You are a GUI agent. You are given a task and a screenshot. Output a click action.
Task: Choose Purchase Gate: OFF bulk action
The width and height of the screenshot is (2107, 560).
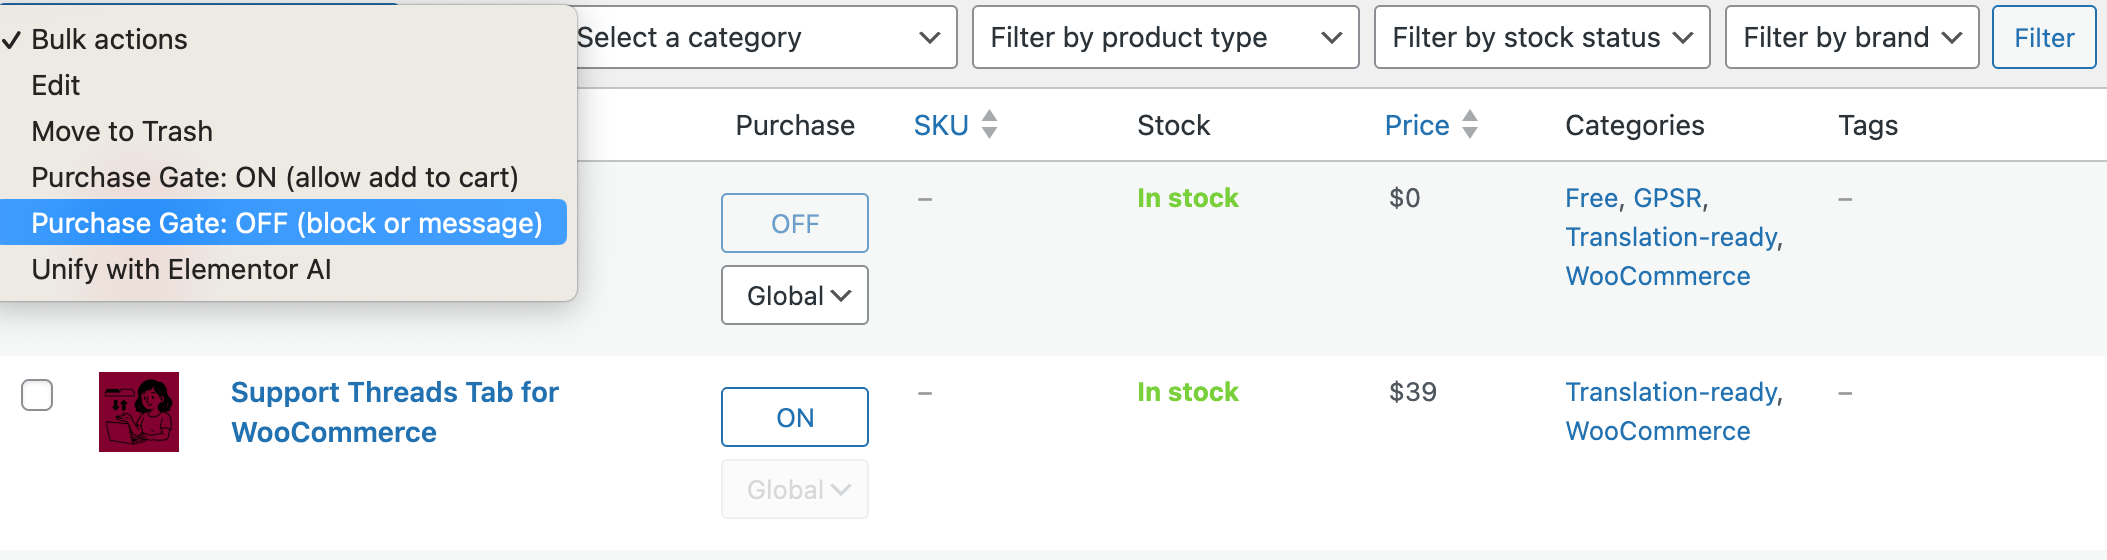pos(286,223)
